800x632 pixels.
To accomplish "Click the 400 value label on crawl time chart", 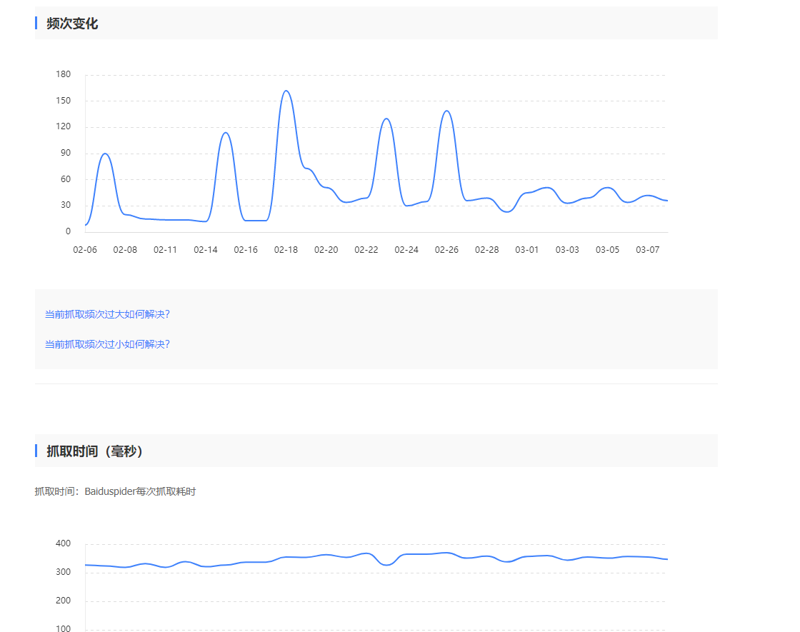I will pyautogui.click(x=63, y=544).
